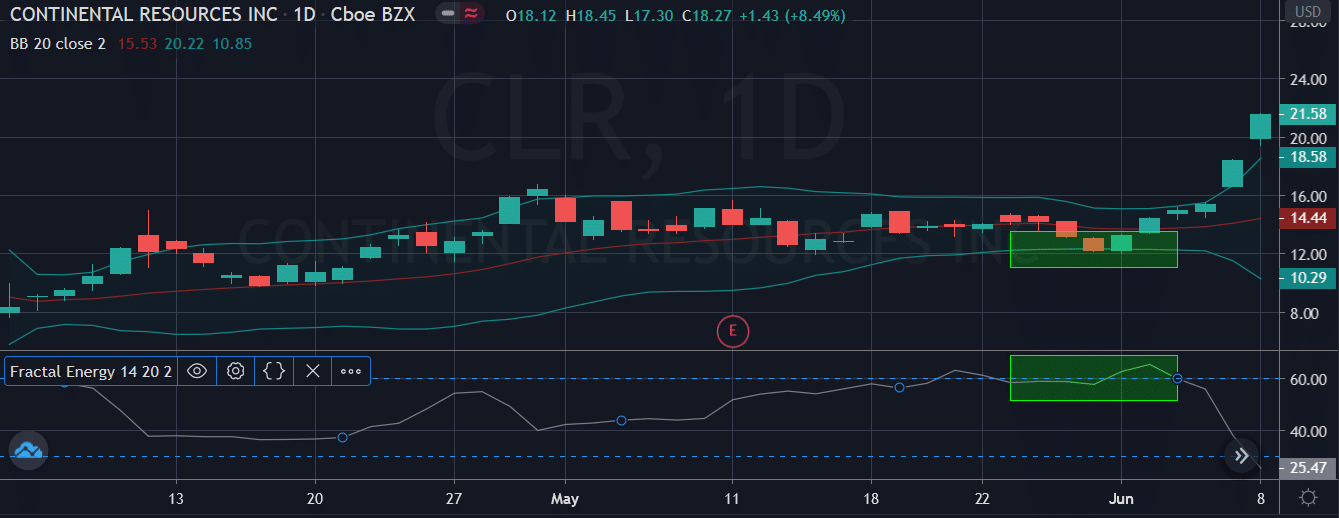Click the circle marker above date 20
Image resolution: width=1339 pixels, height=518 pixels.
343,437
